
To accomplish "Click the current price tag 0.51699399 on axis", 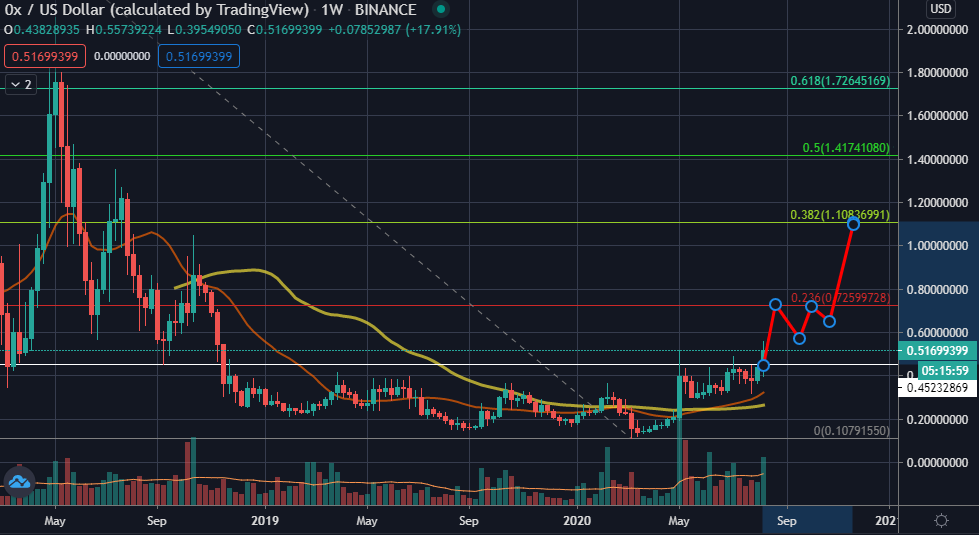I will point(937,351).
